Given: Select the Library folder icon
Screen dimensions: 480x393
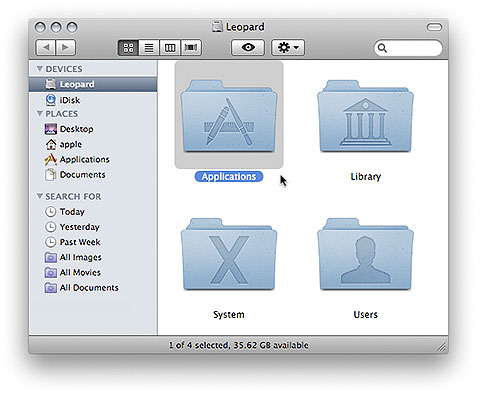Looking at the screenshot, I should pos(365,116).
